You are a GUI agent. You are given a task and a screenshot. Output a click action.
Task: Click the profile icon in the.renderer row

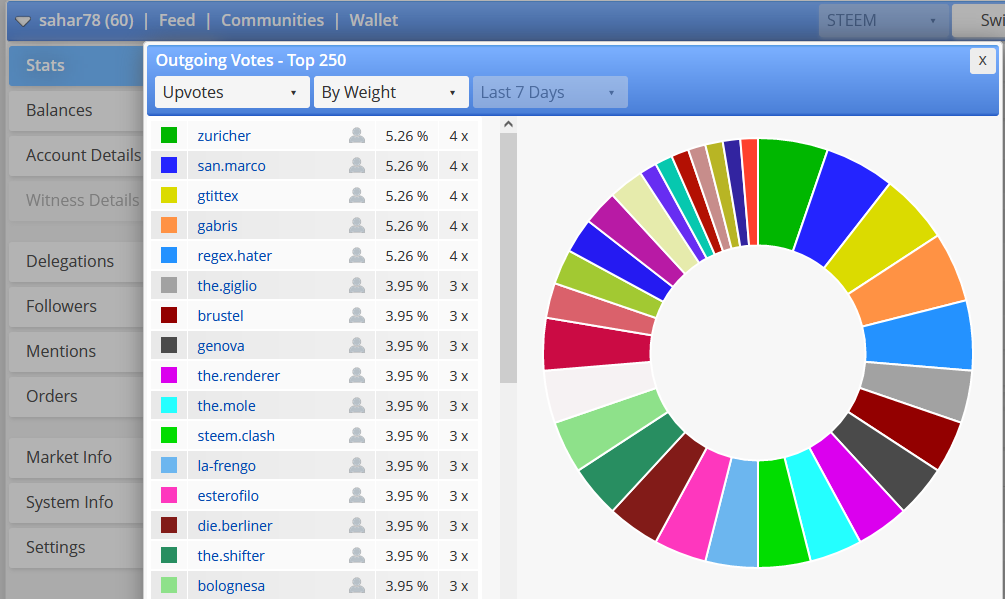click(357, 375)
